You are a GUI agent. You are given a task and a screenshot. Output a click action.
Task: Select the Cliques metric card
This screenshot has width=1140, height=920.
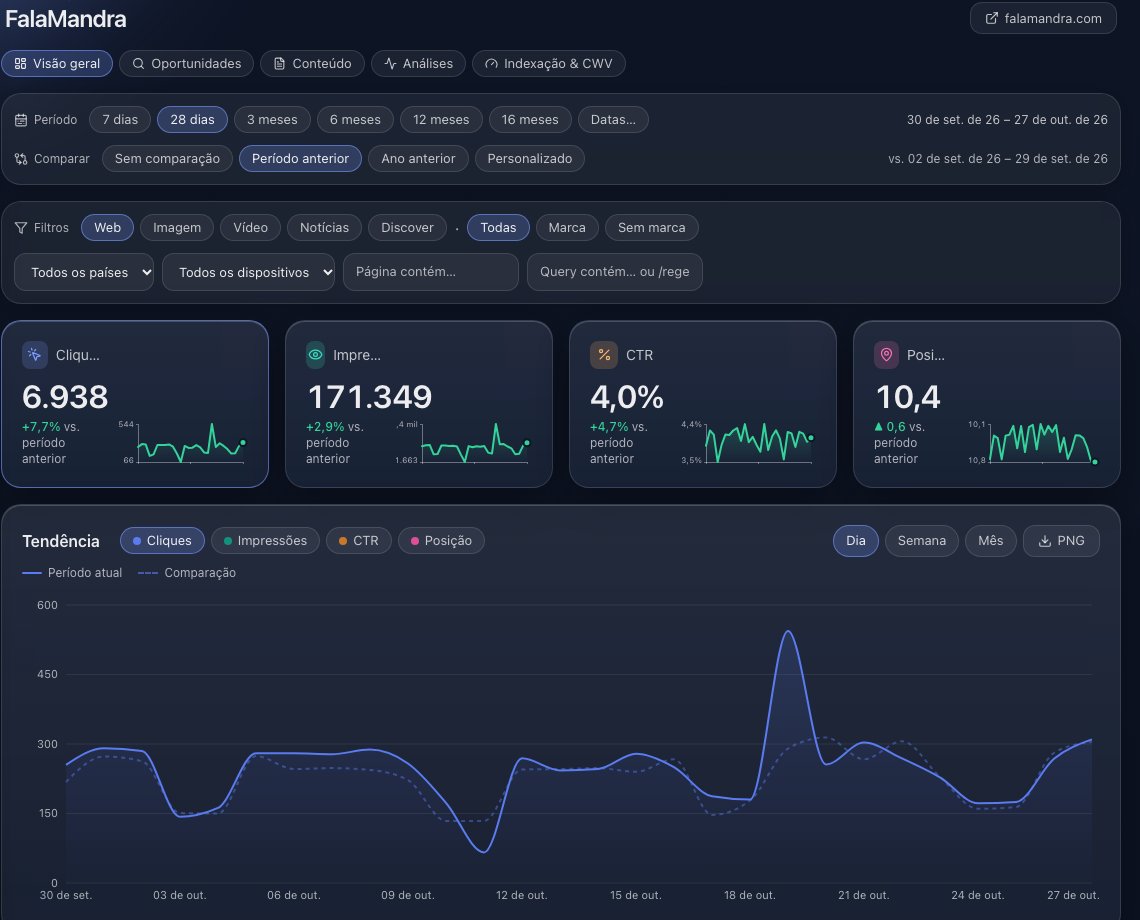(x=135, y=404)
